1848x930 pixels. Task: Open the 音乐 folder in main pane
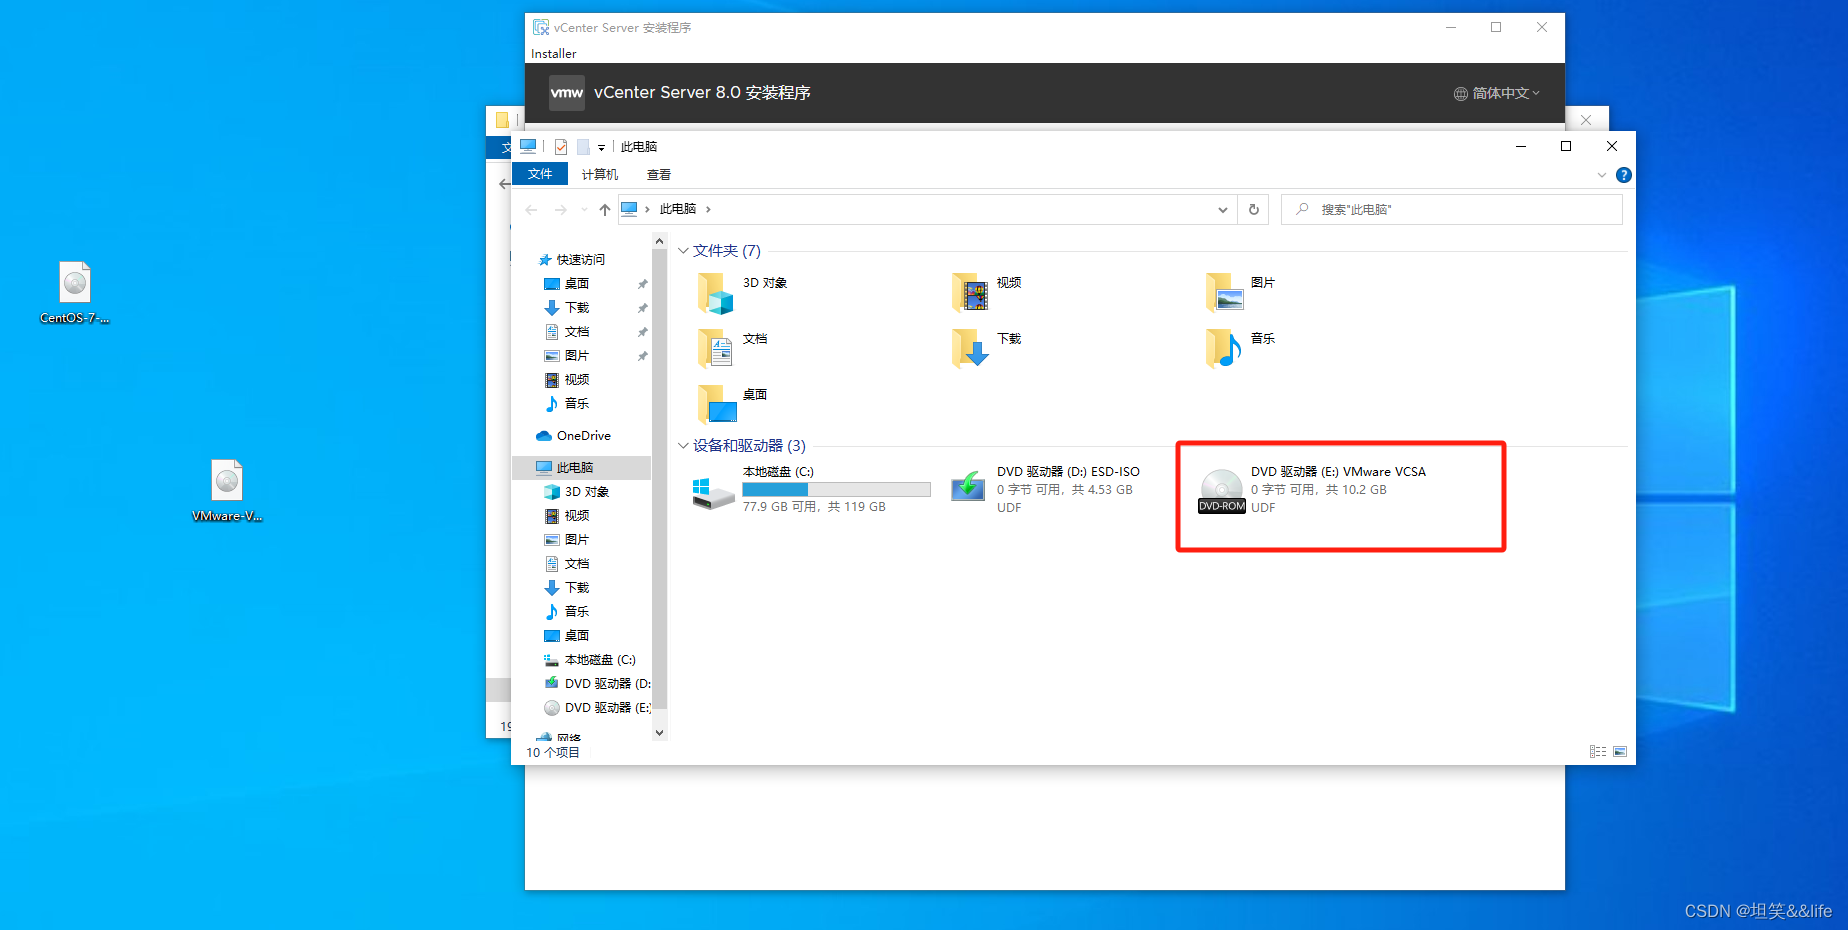coord(1225,349)
